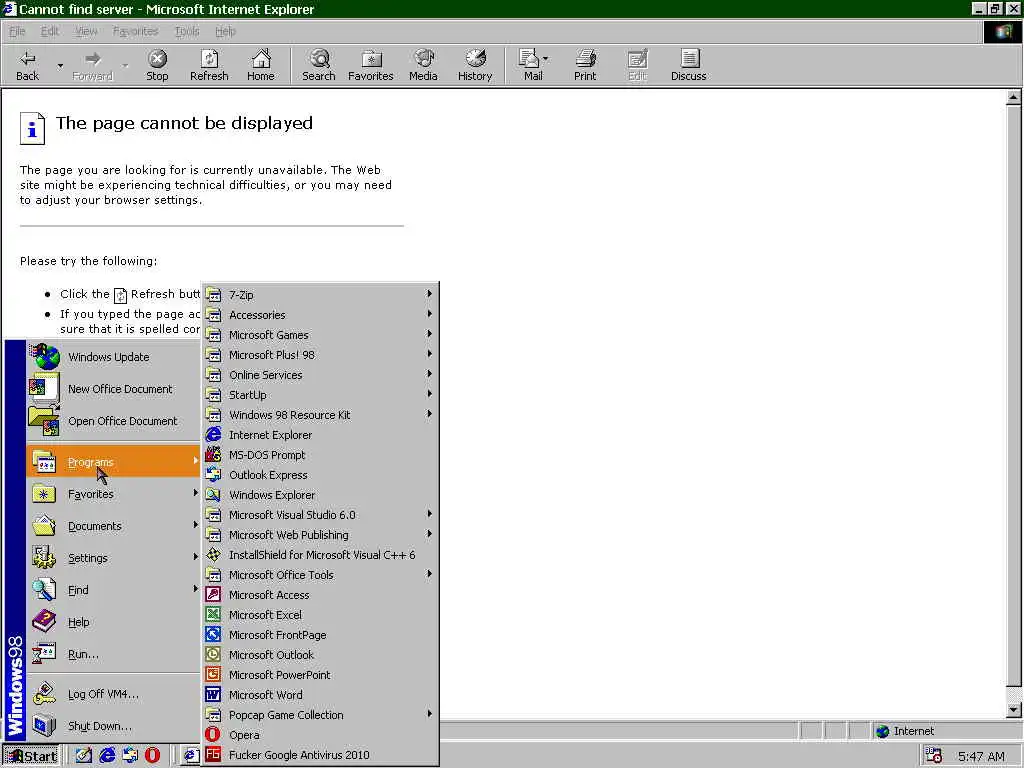Click the Stop toolbar icon
Screen dimensions: 1024x768
157,65
